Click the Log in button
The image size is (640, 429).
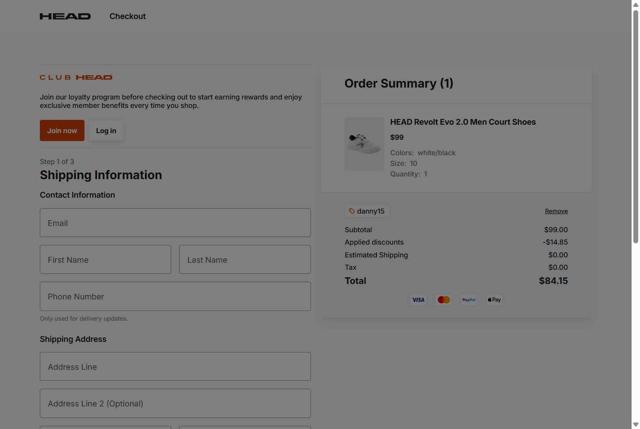[x=106, y=131]
